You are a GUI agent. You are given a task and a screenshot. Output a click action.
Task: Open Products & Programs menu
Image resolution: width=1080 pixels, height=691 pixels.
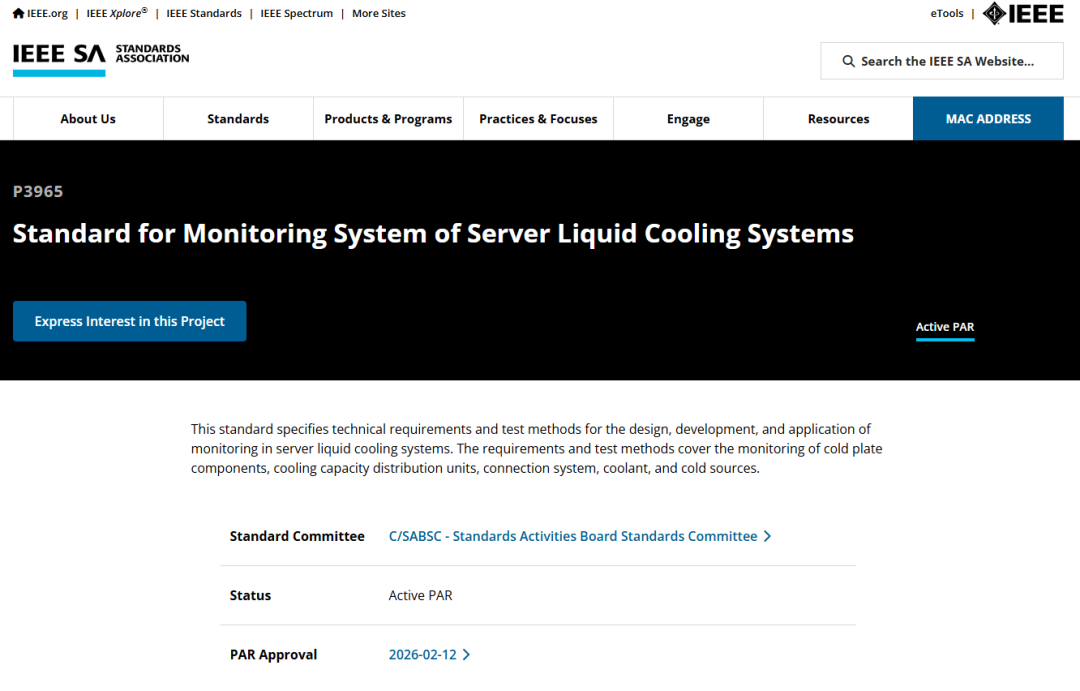tap(388, 118)
